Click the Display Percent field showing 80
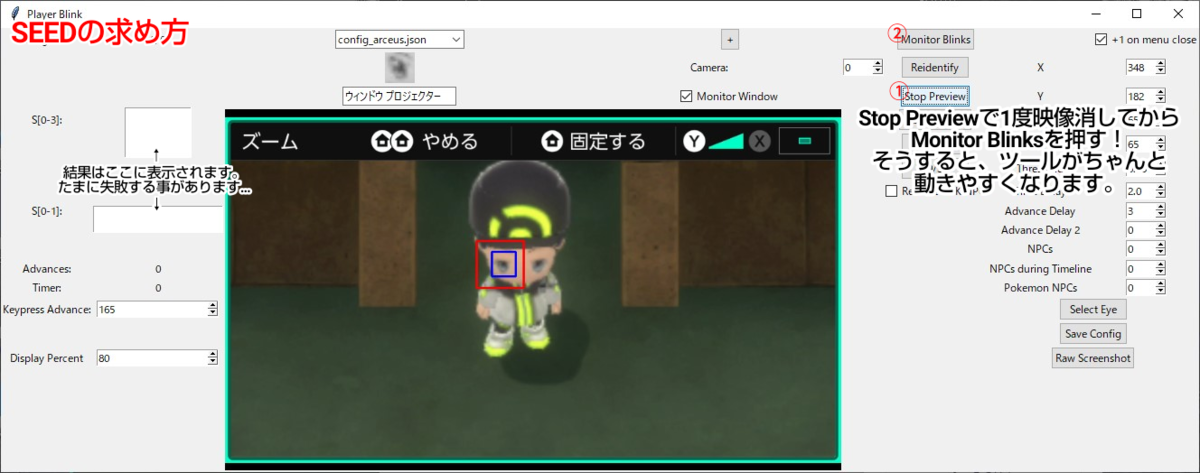Screen dimensions: 1200x473 click(x=151, y=357)
